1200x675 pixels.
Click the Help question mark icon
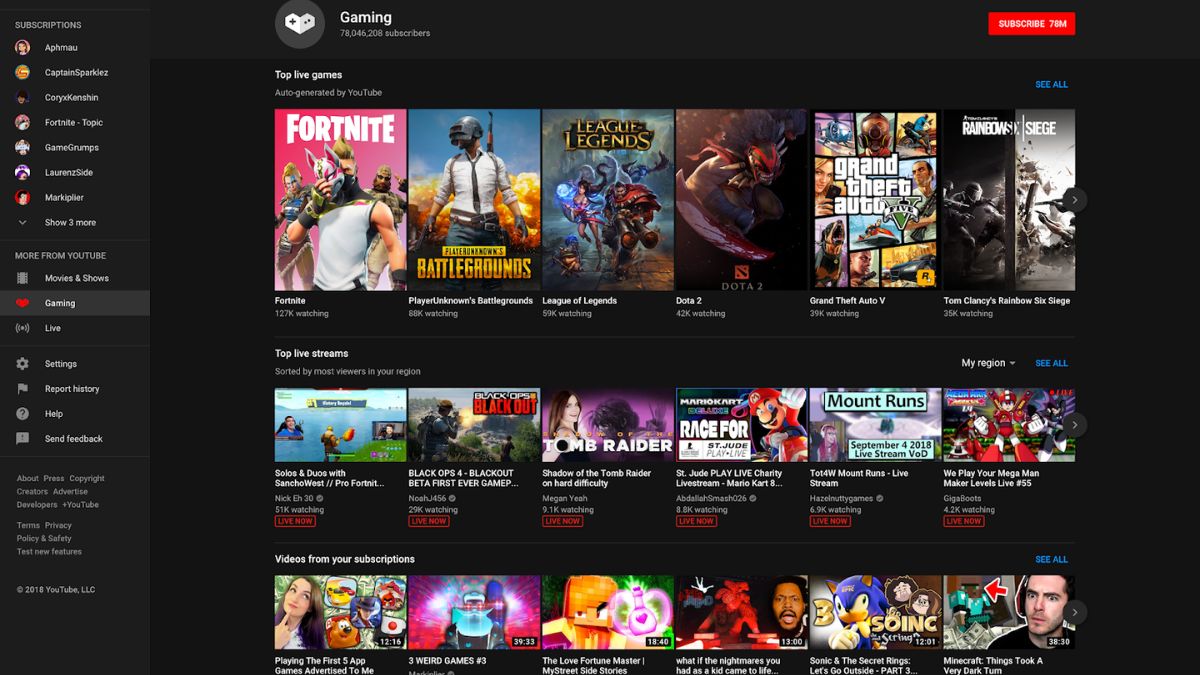click(23, 414)
